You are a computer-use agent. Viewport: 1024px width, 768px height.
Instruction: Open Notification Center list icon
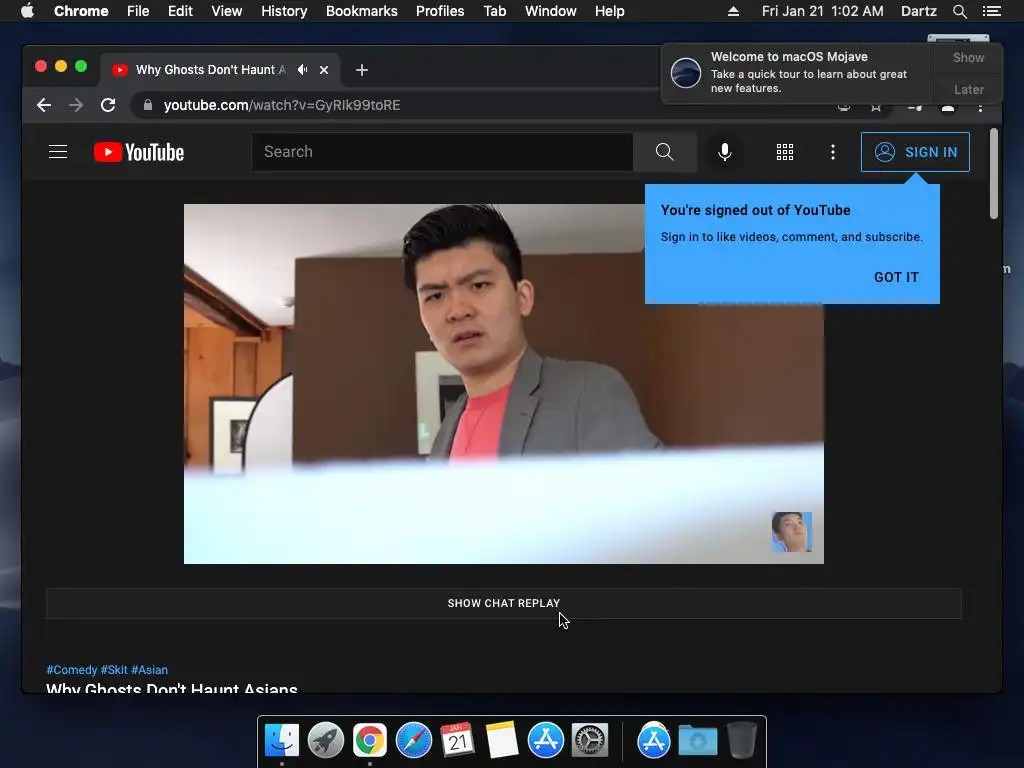[991, 11]
